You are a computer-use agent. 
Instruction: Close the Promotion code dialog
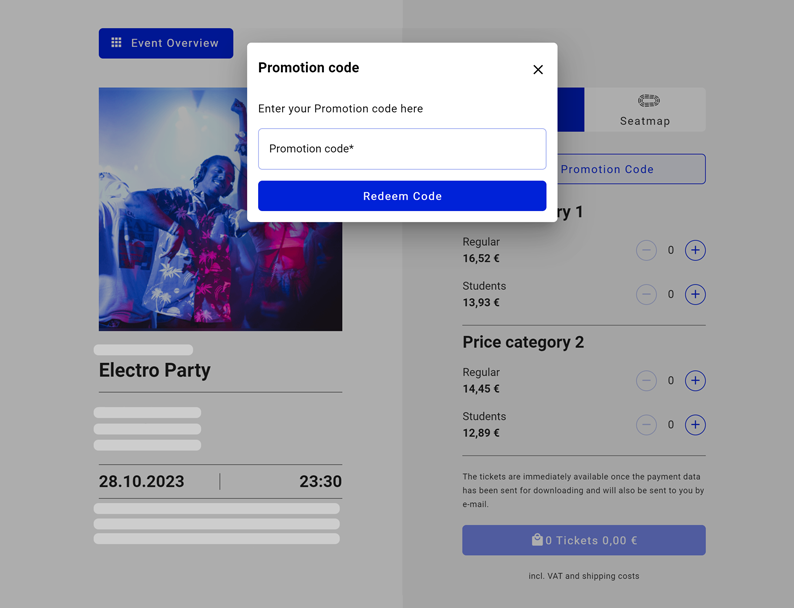click(x=538, y=70)
